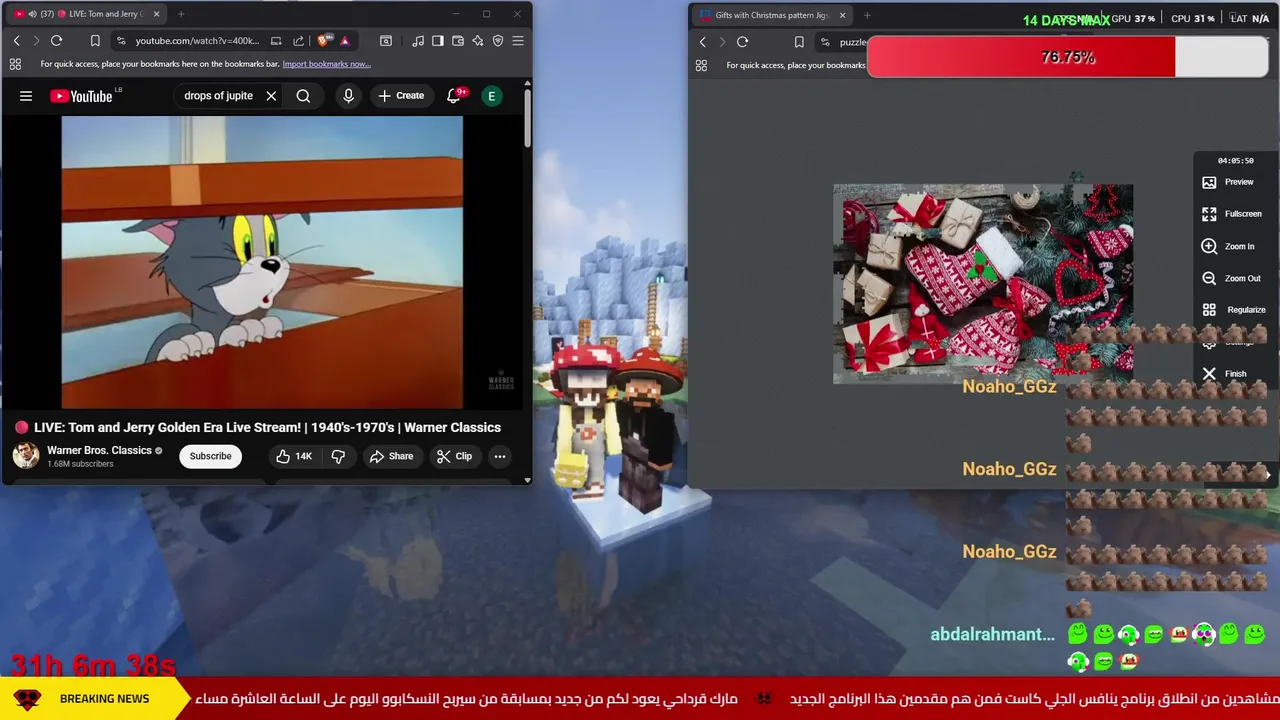Open the Warner Bros. Classics channel name
Viewport: 1280px width, 720px height.
[99, 450]
